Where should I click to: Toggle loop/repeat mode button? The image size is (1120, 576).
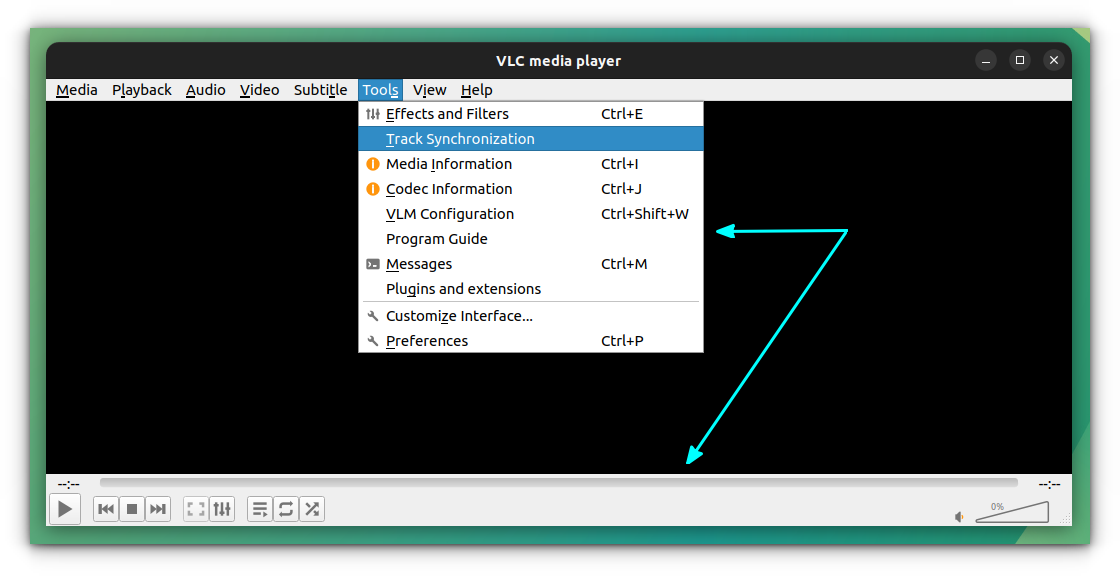286,509
